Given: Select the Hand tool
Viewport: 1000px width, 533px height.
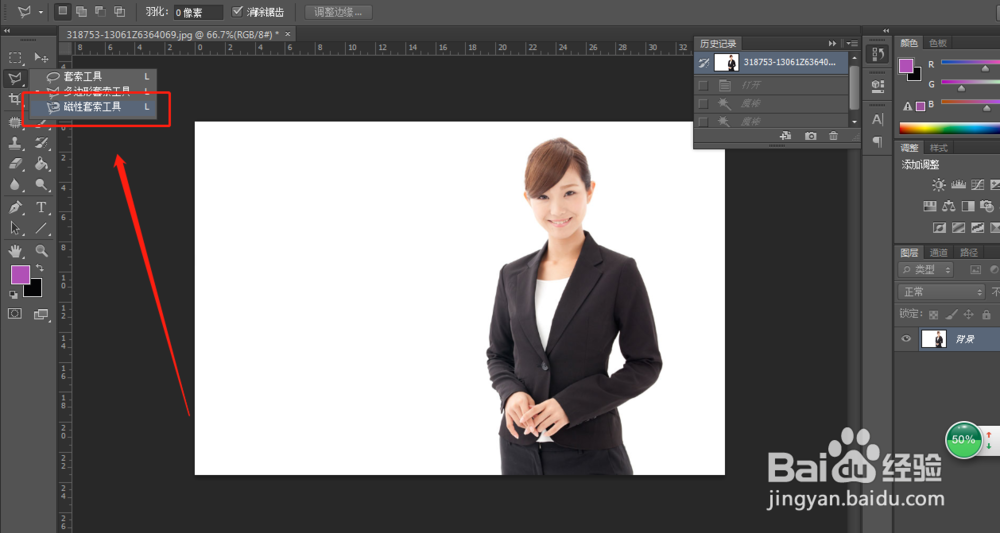Looking at the screenshot, I should point(15,251).
